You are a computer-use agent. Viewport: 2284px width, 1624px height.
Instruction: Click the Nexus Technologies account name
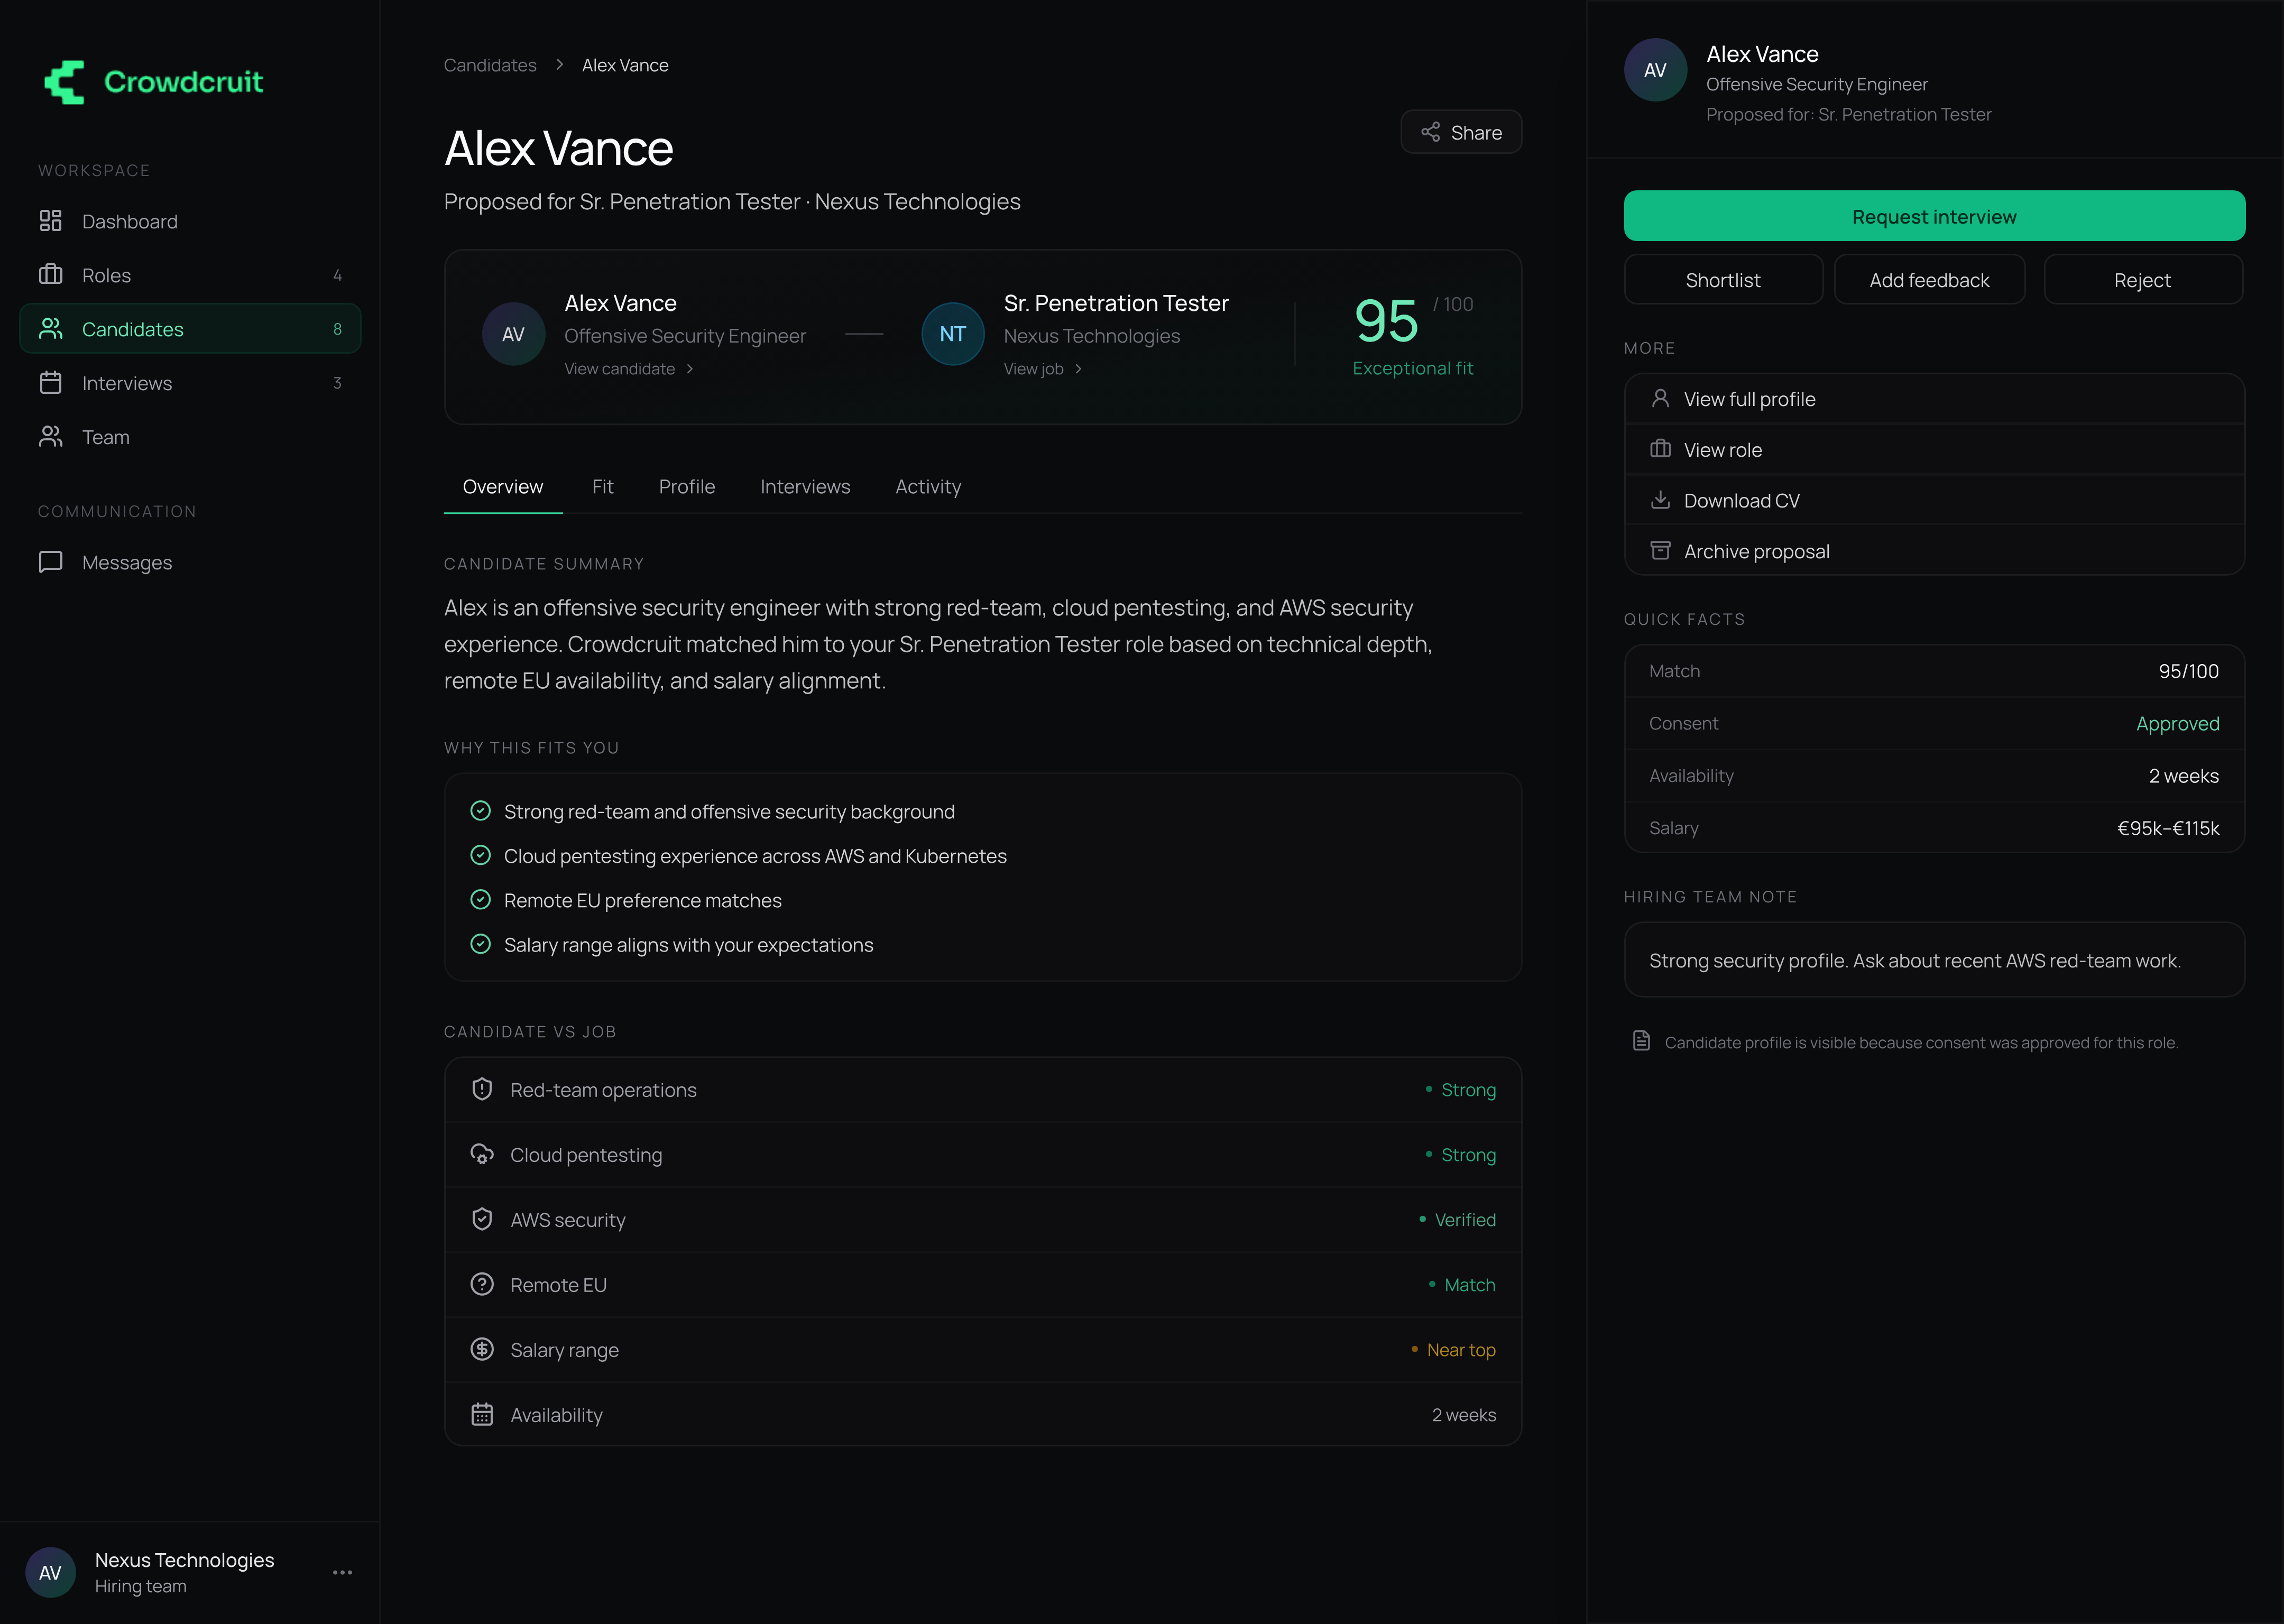click(184, 1560)
